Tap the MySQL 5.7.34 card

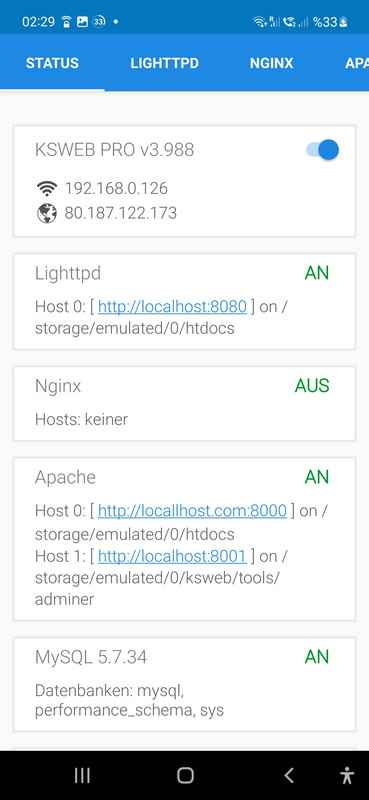click(x=184, y=684)
